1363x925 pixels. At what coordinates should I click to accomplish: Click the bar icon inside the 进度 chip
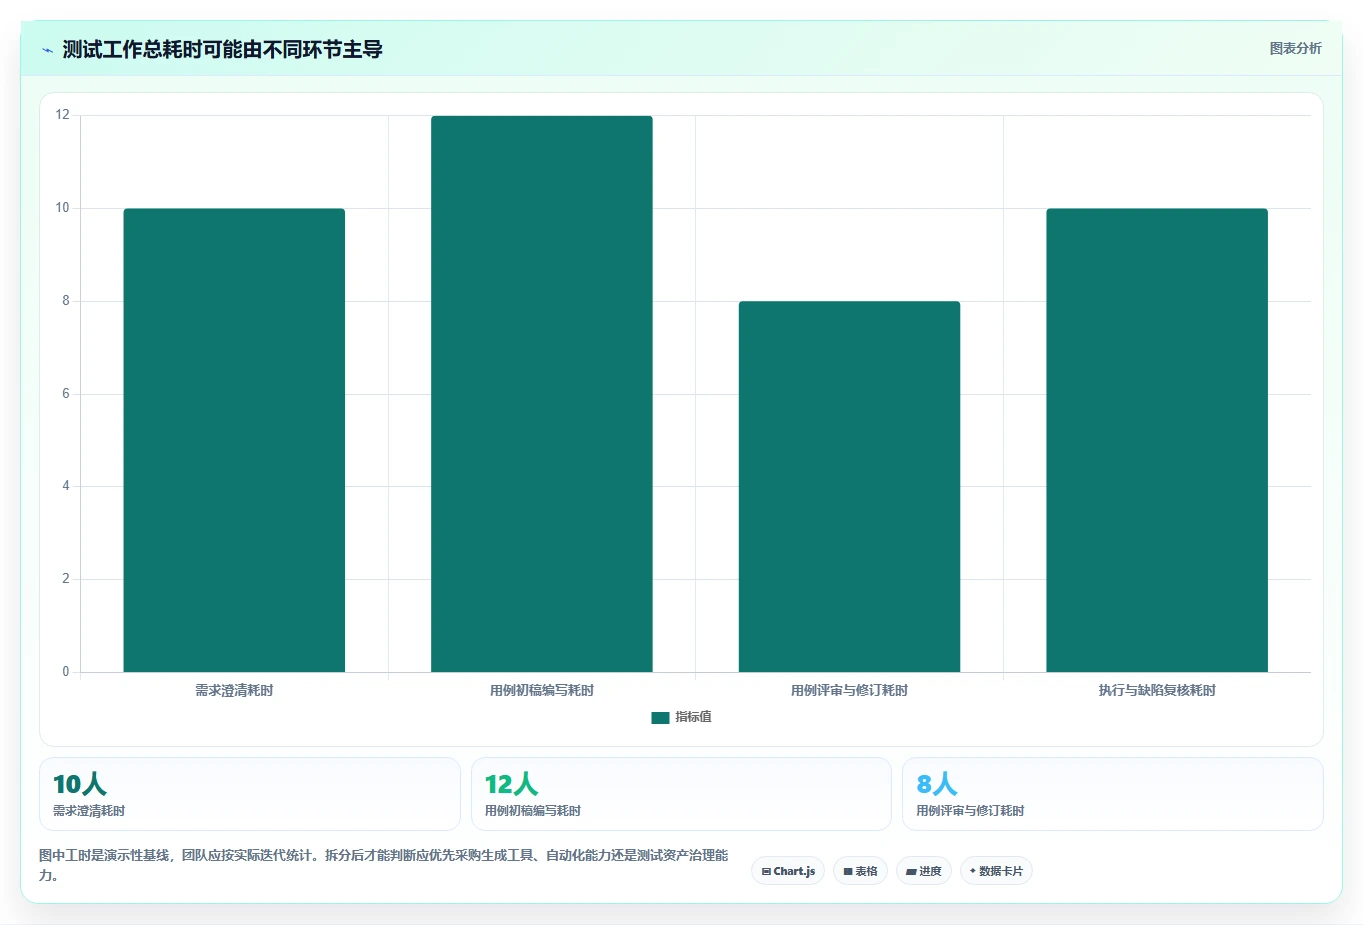[x=911, y=872]
